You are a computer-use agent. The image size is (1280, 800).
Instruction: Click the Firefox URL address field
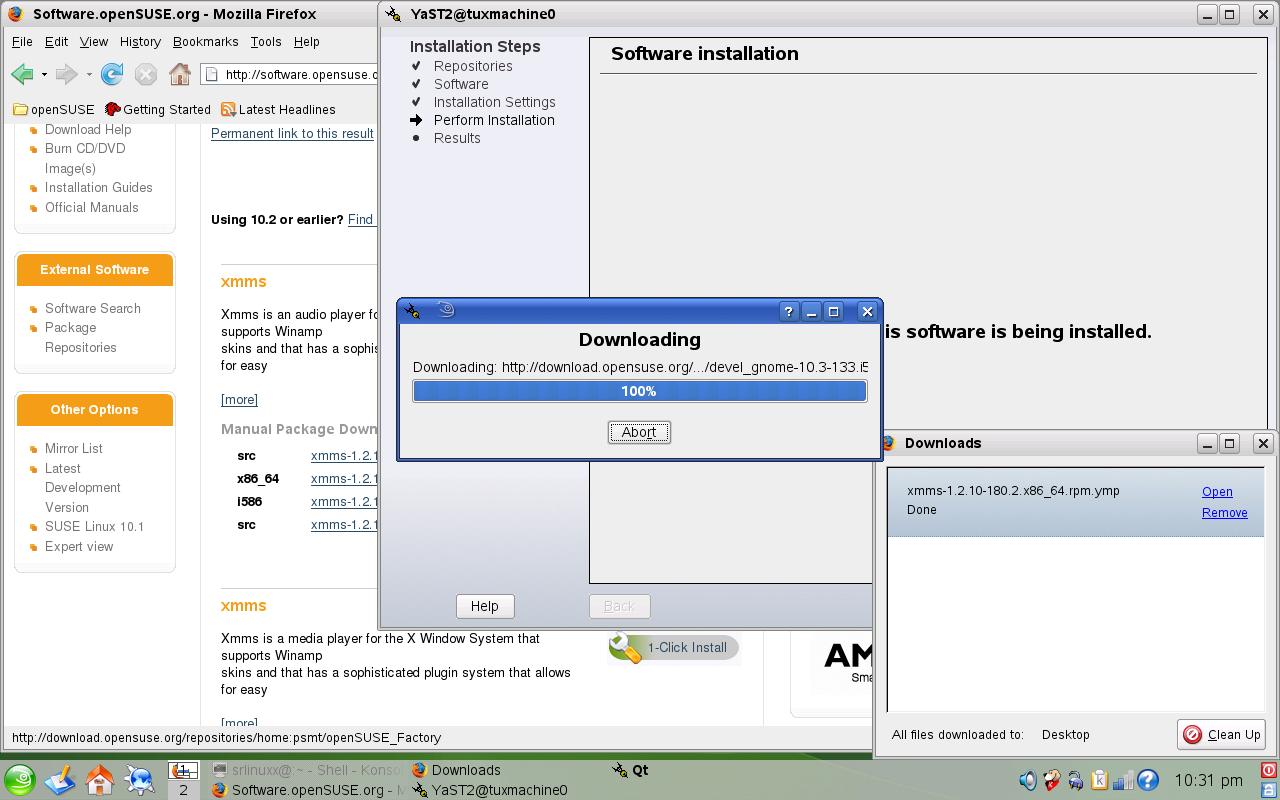[290, 74]
